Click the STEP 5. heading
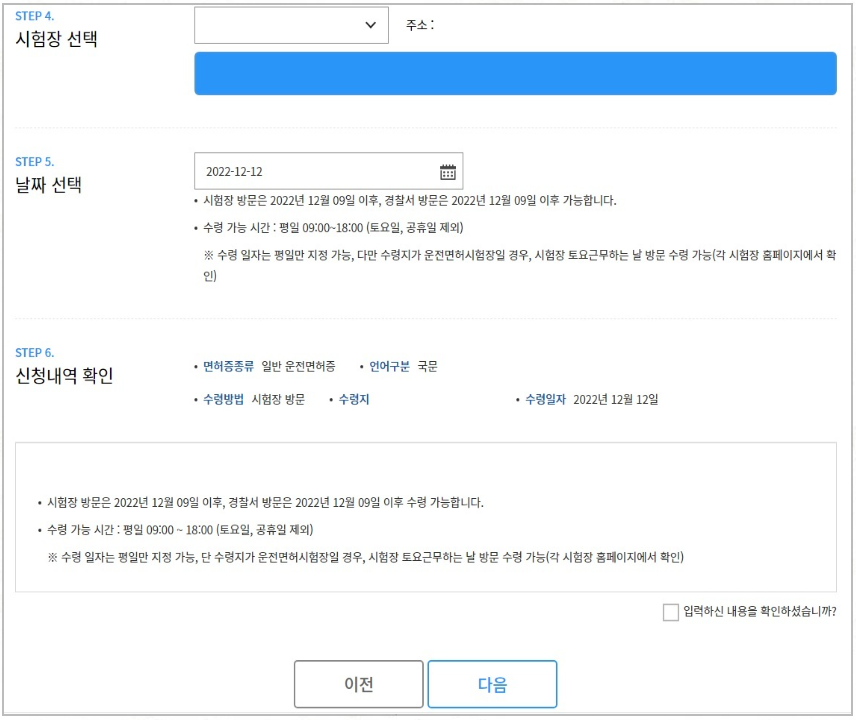This screenshot has height=720, width=856. pyautogui.click(x=34, y=162)
